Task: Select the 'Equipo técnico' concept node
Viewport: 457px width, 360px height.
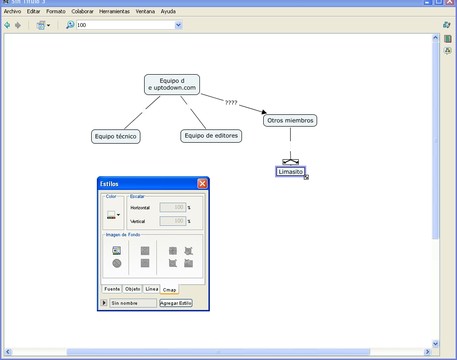Action: (116, 136)
